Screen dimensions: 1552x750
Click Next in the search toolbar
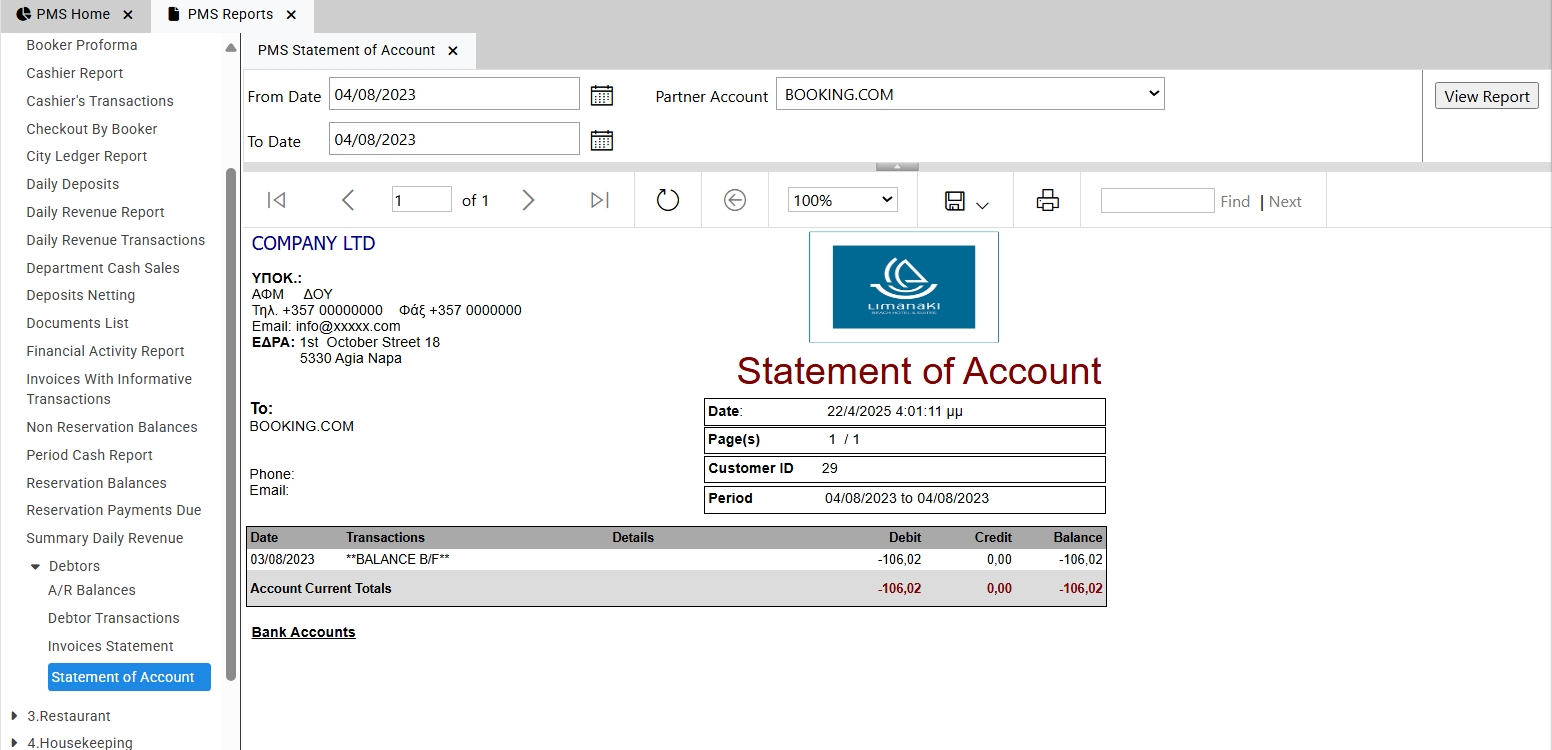[1285, 201]
